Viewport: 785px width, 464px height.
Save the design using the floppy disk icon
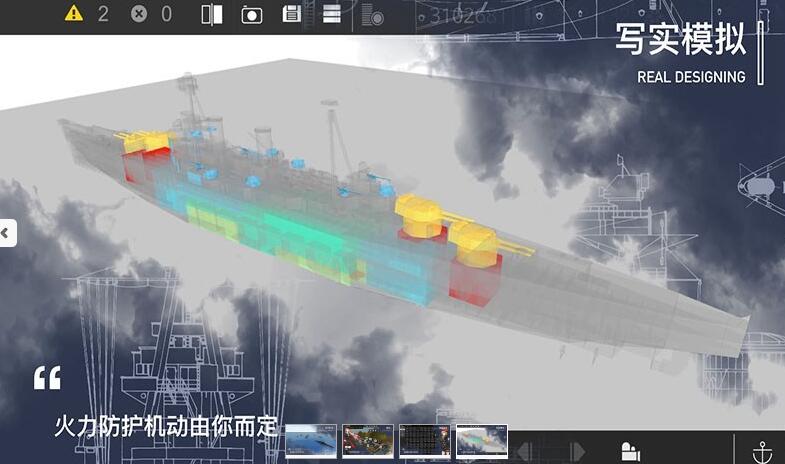[x=291, y=14]
